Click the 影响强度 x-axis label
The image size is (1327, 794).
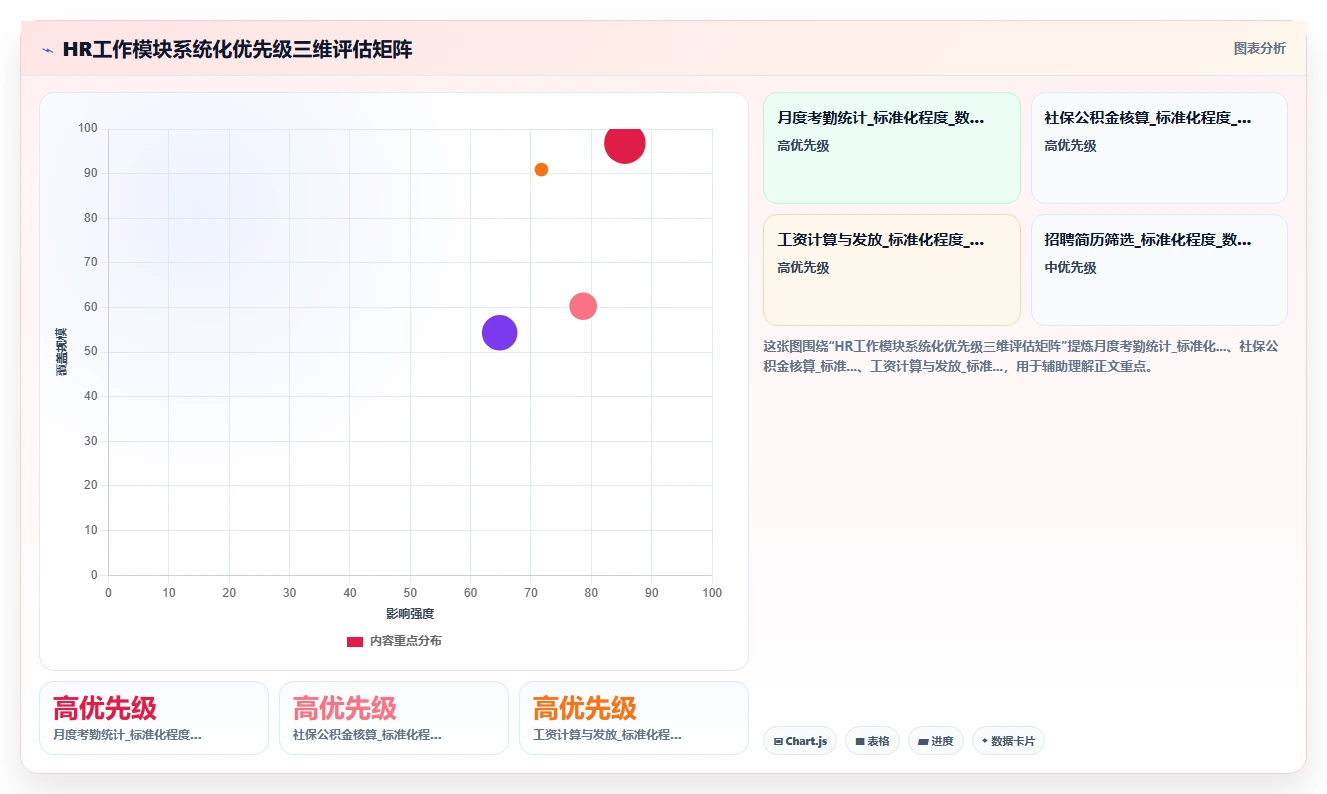(410, 614)
